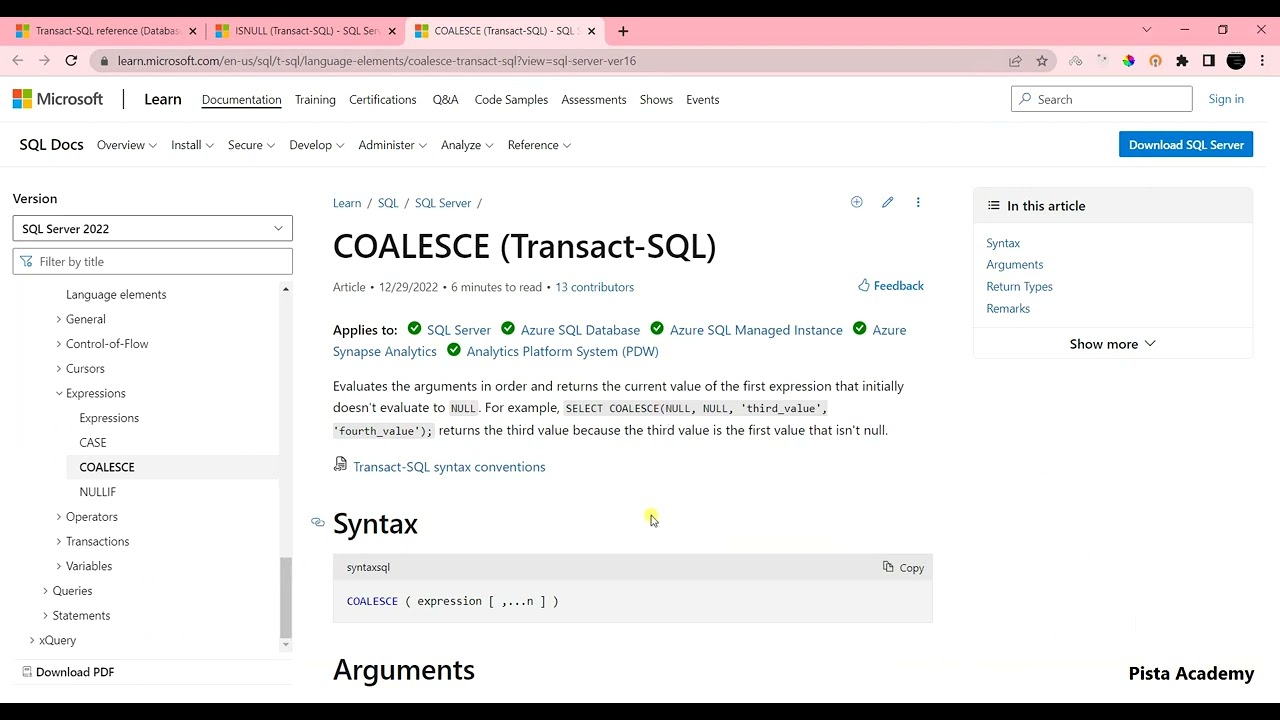Image resolution: width=1280 pixels, height=720 pixels.
Task: Expand the xQuery tree node
Action: (32, 640)
